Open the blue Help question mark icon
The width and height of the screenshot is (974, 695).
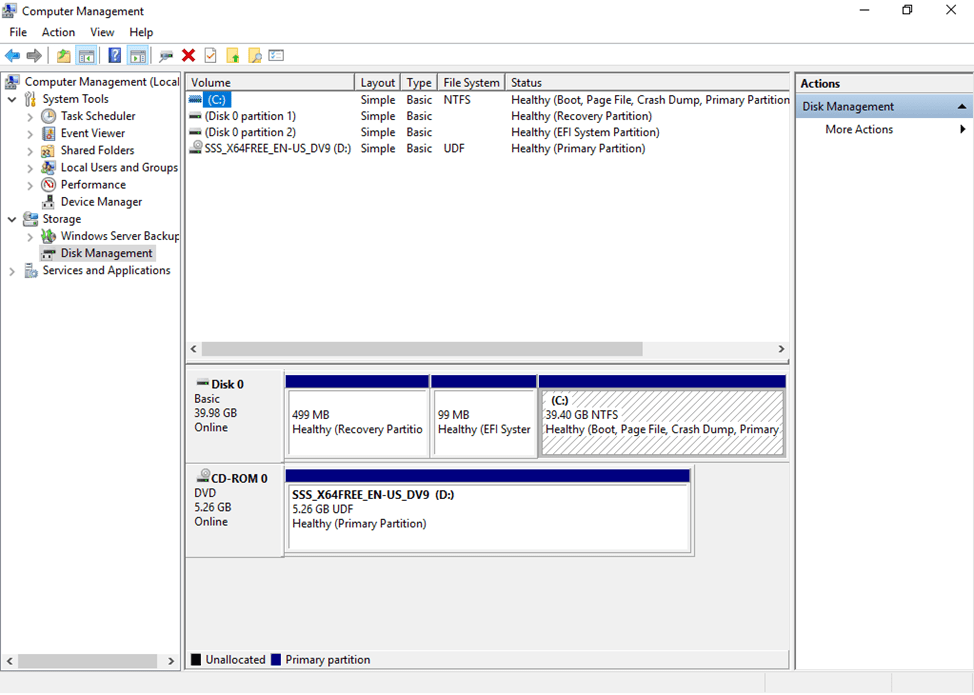tap(115, 56)
